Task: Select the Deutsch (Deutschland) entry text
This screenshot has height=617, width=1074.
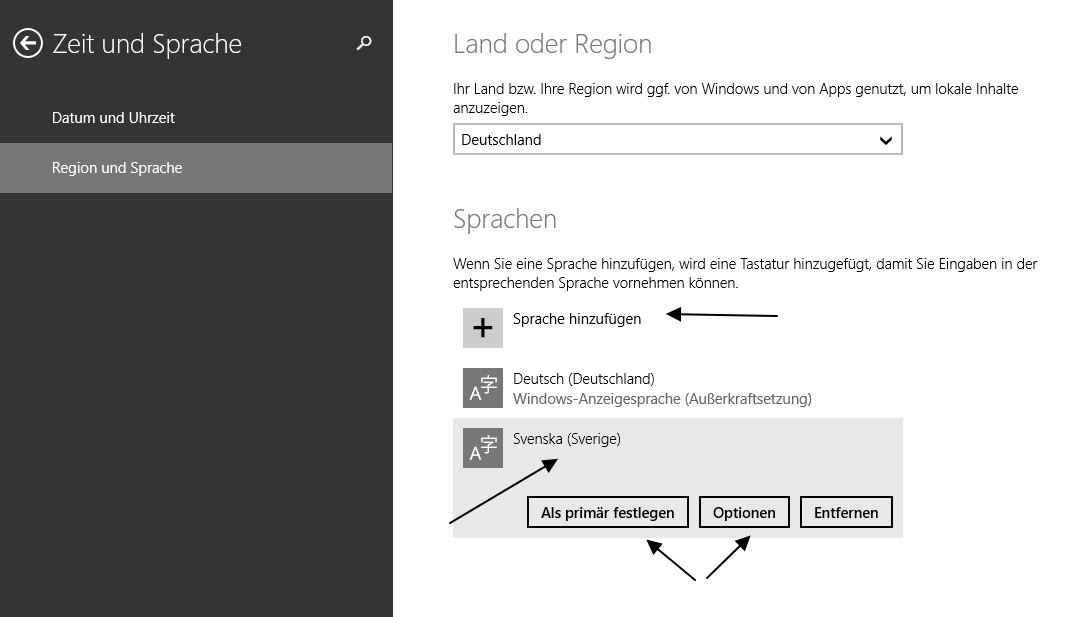Action: tap(584, 379)
